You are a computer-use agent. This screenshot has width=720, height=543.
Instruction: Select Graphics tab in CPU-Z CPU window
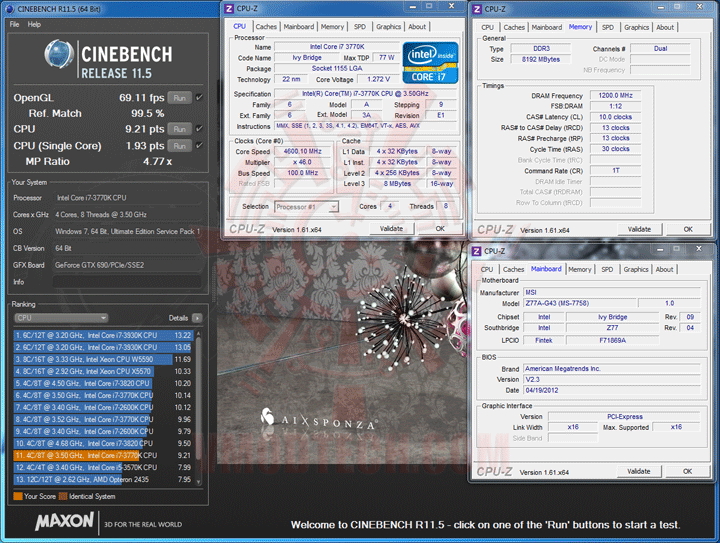pyautogui.click(x=388, y=27)
